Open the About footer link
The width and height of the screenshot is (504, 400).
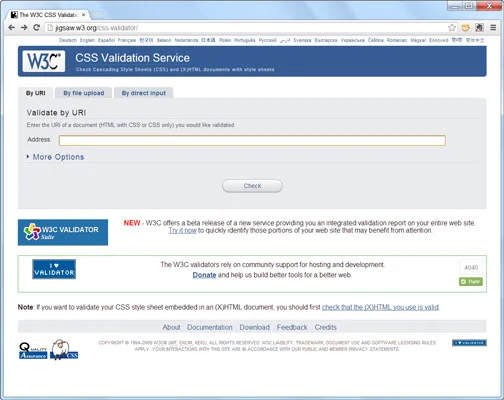point(171,327)
